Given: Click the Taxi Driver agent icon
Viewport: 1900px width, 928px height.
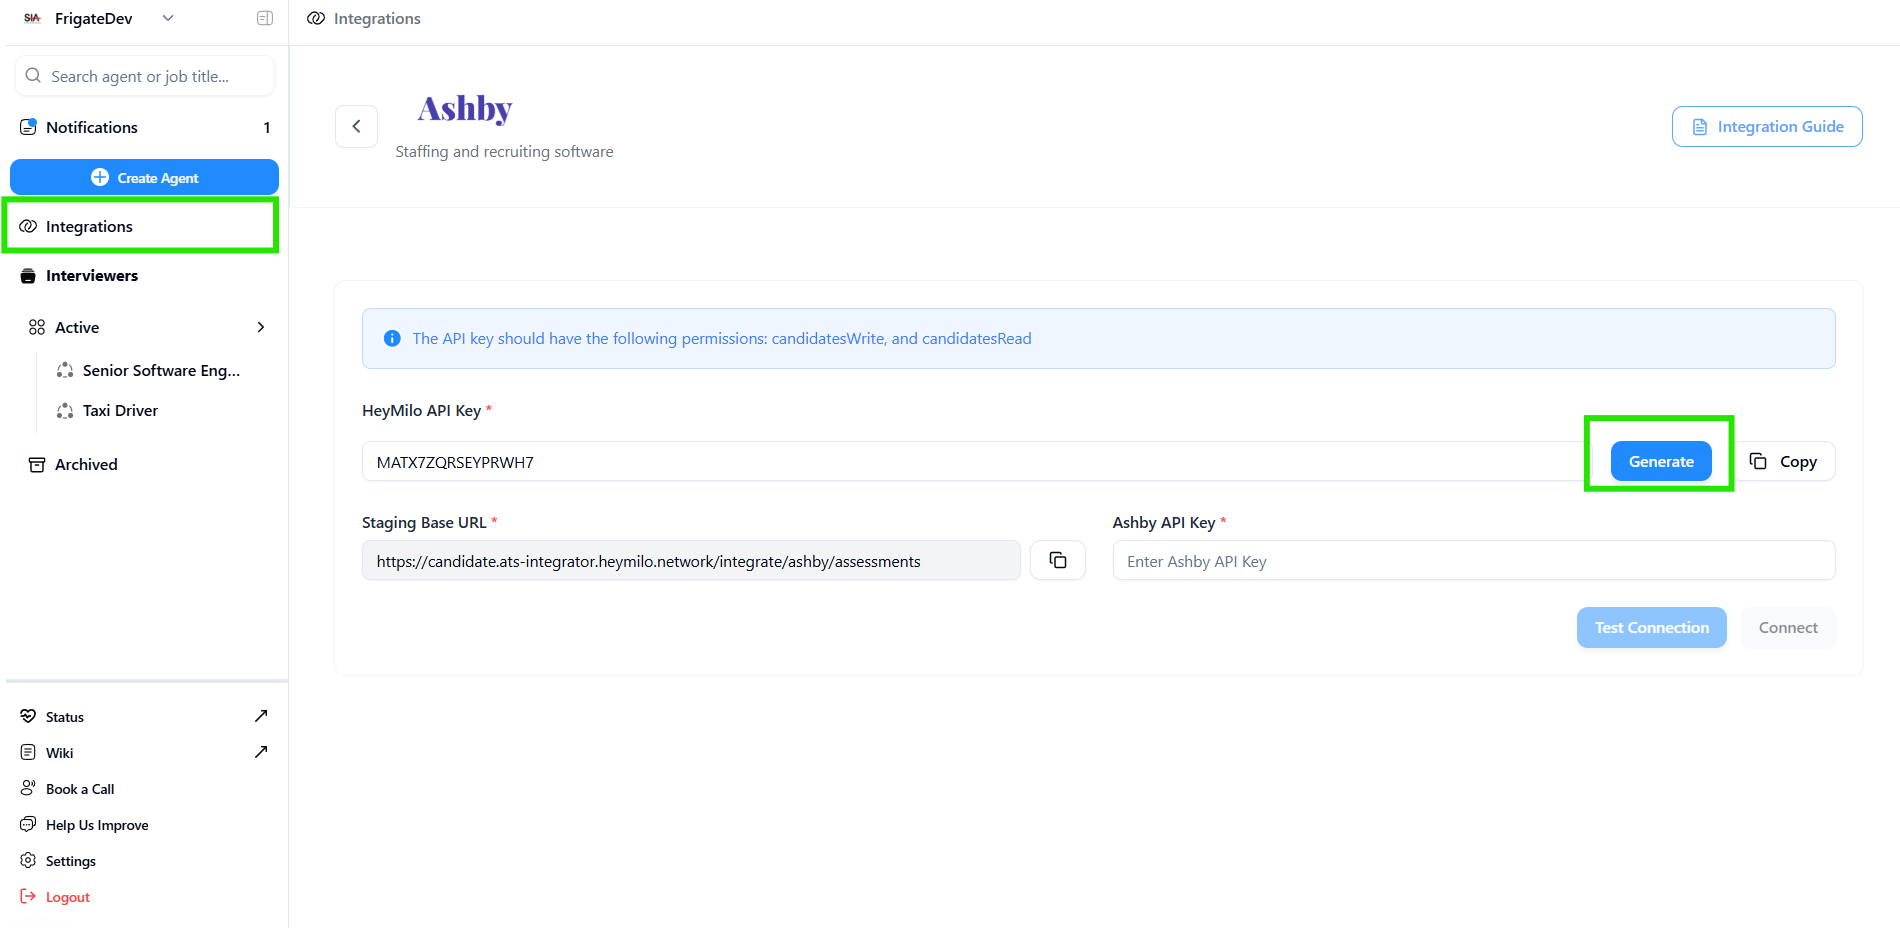Looking at the screenshot, I should pyautogui.click(x=65, y=410).
